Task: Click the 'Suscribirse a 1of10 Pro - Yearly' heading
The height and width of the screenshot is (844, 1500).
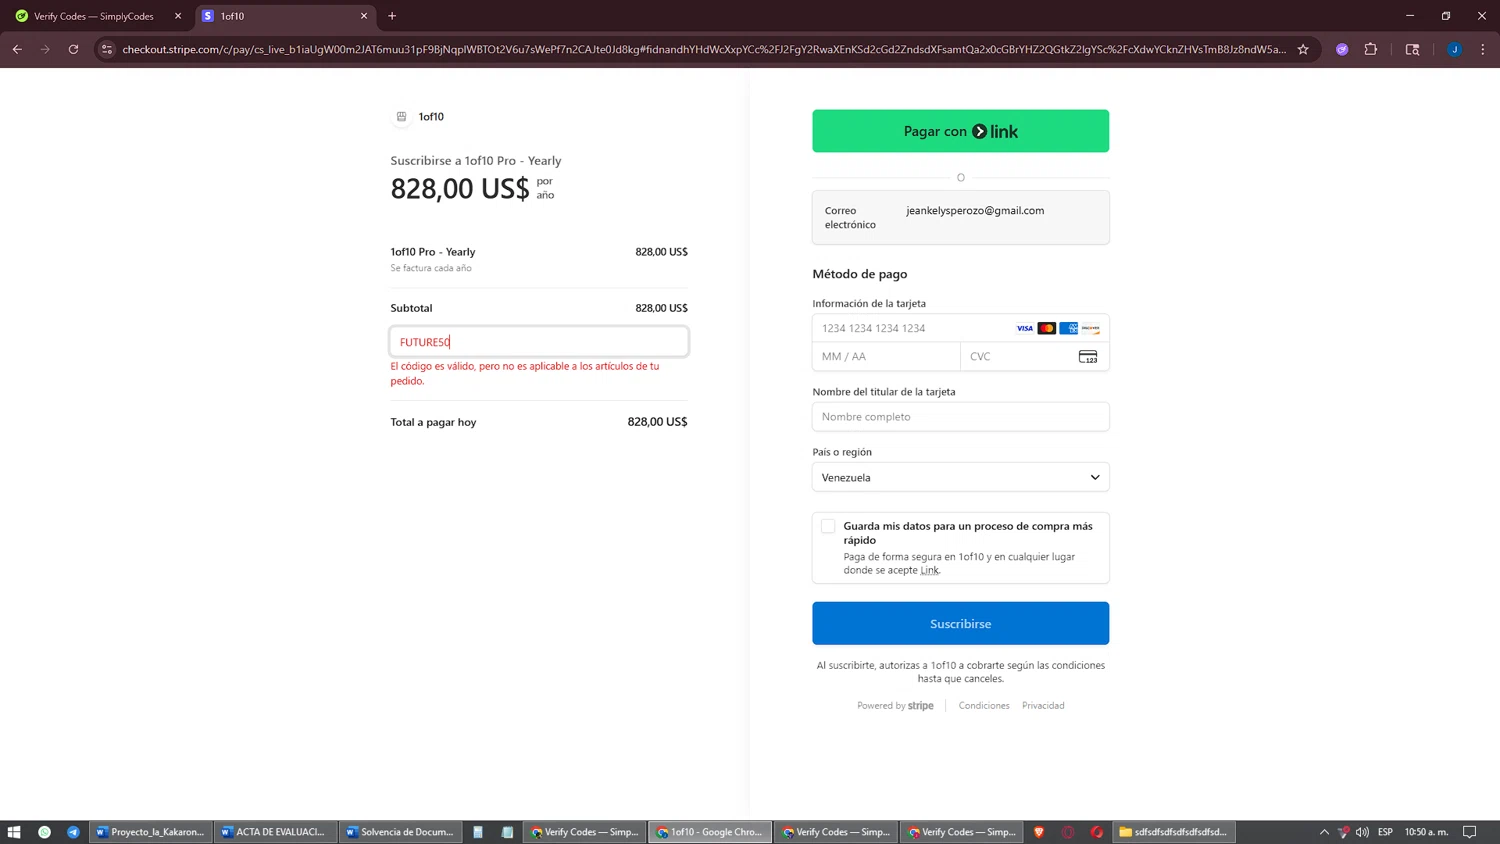Action: (476, 160)
